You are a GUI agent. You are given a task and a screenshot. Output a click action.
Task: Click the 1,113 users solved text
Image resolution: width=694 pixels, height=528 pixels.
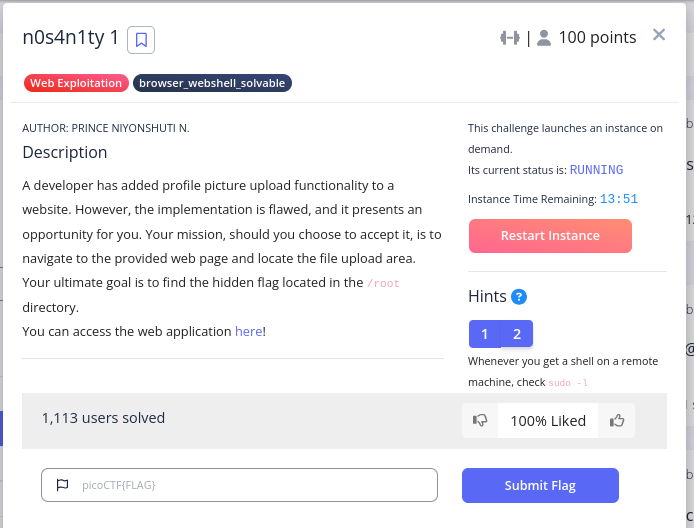[103, 418]
